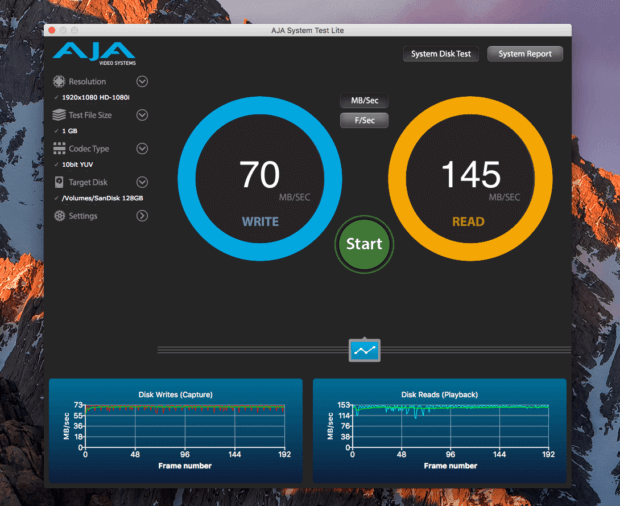Expand the Test File Size dropdown chevron
This screenshot has height=506, width=620.
pos(142,115)
